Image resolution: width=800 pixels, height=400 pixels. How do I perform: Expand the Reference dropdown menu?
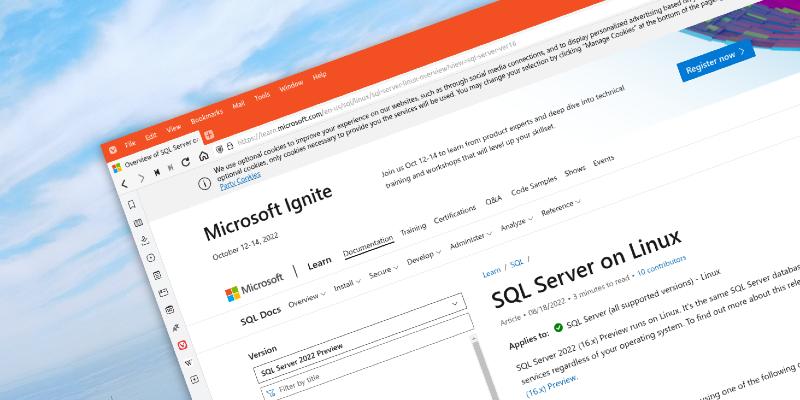(561, 208)
